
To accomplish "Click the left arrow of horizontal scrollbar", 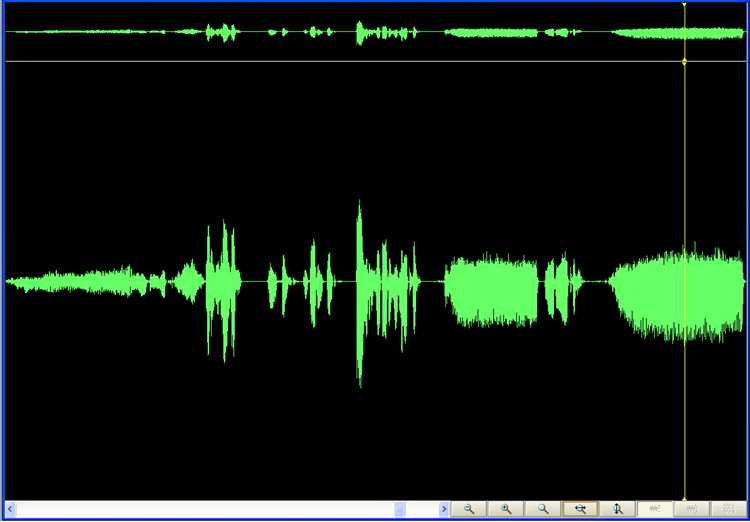I will pos(11,510).
